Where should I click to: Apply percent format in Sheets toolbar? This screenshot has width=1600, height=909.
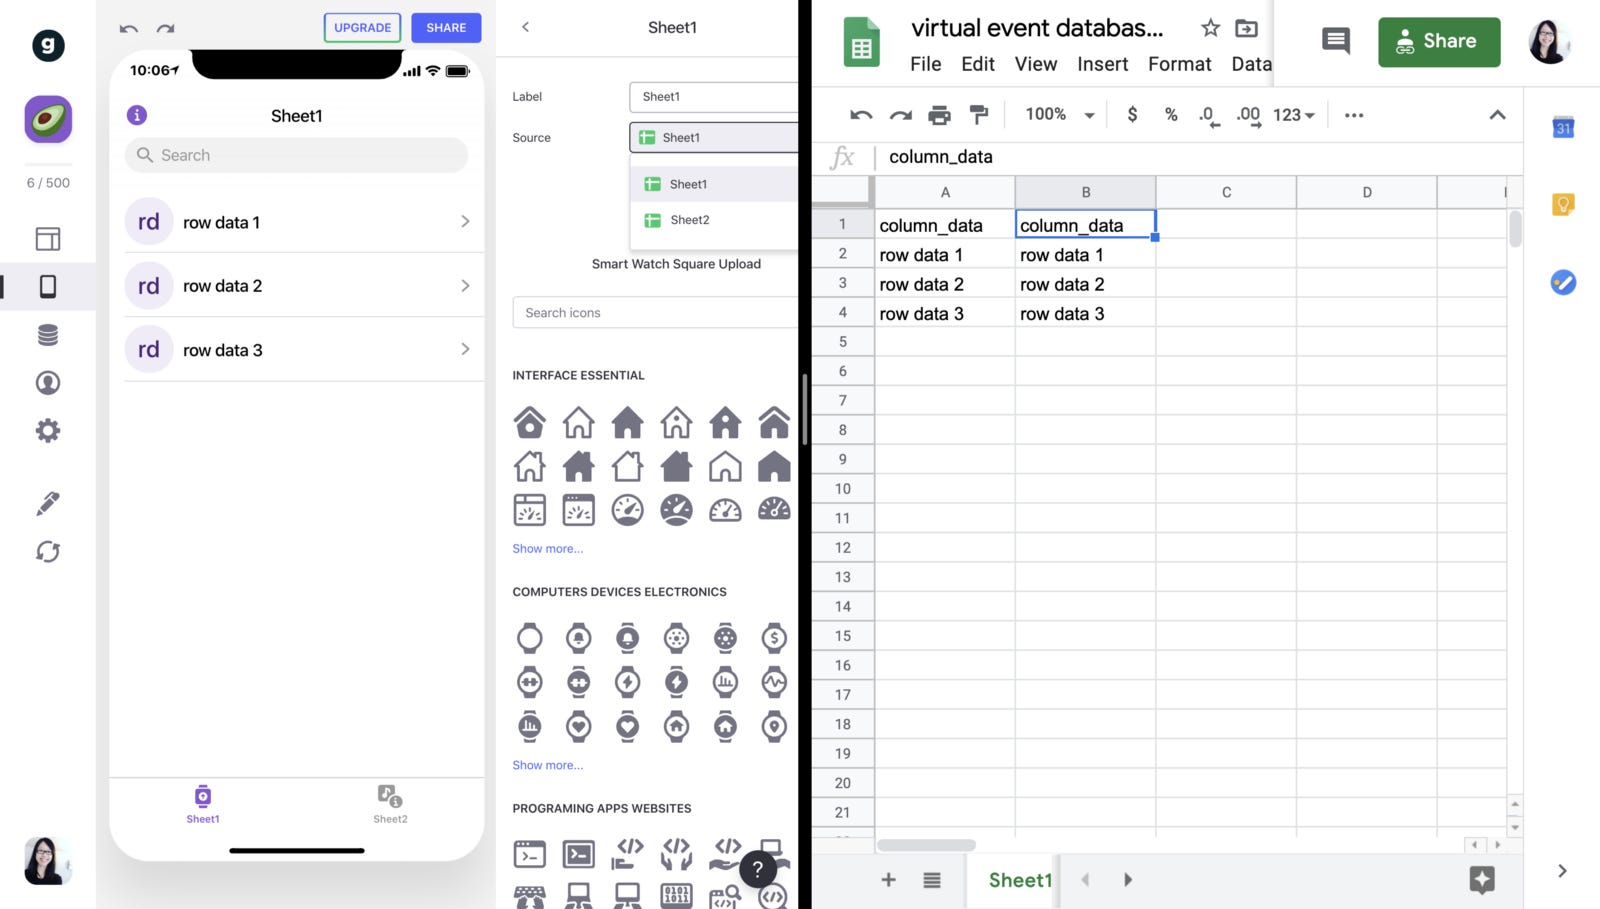point(1170,115)
